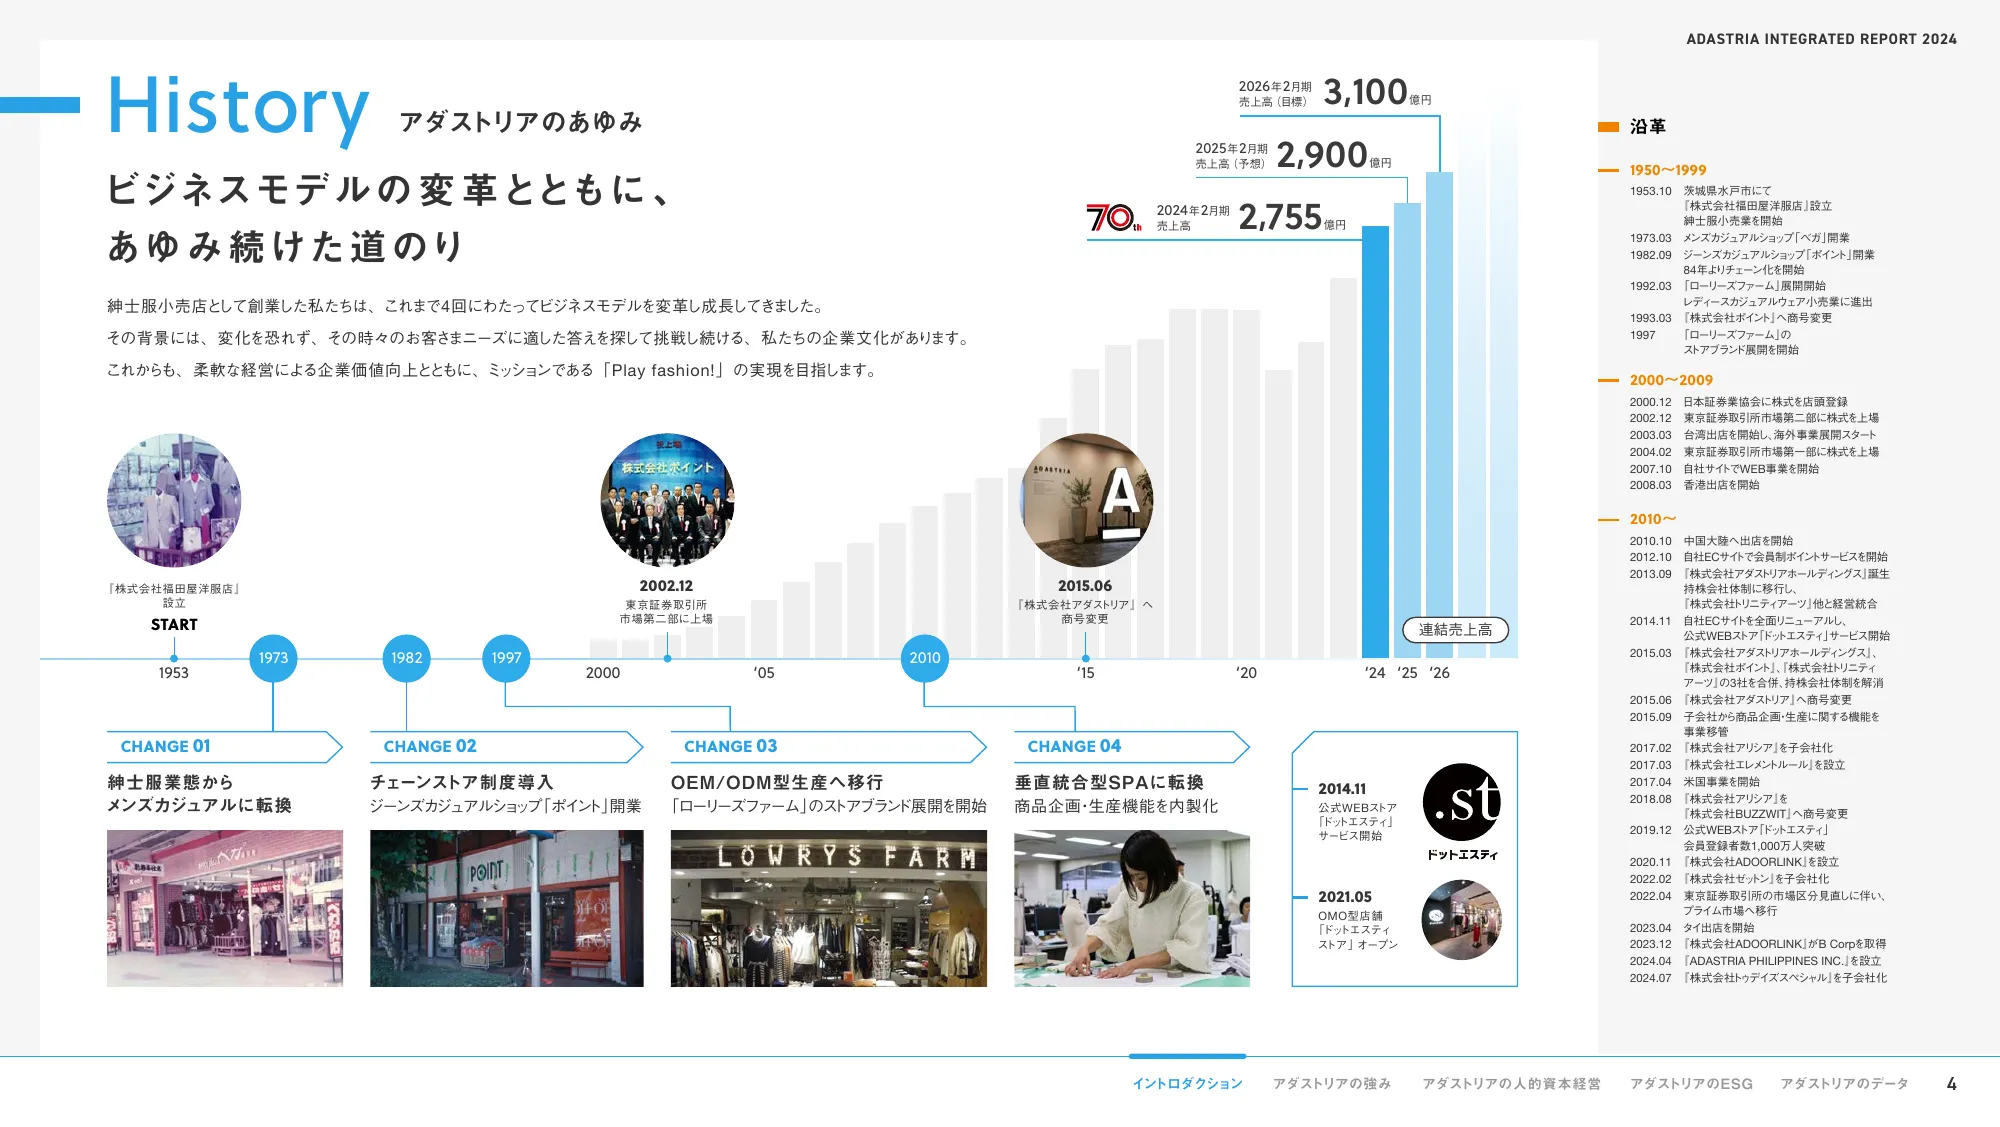
Task: Open the アダストリアのデータ tab
Action: [x=1844, y=1084]
